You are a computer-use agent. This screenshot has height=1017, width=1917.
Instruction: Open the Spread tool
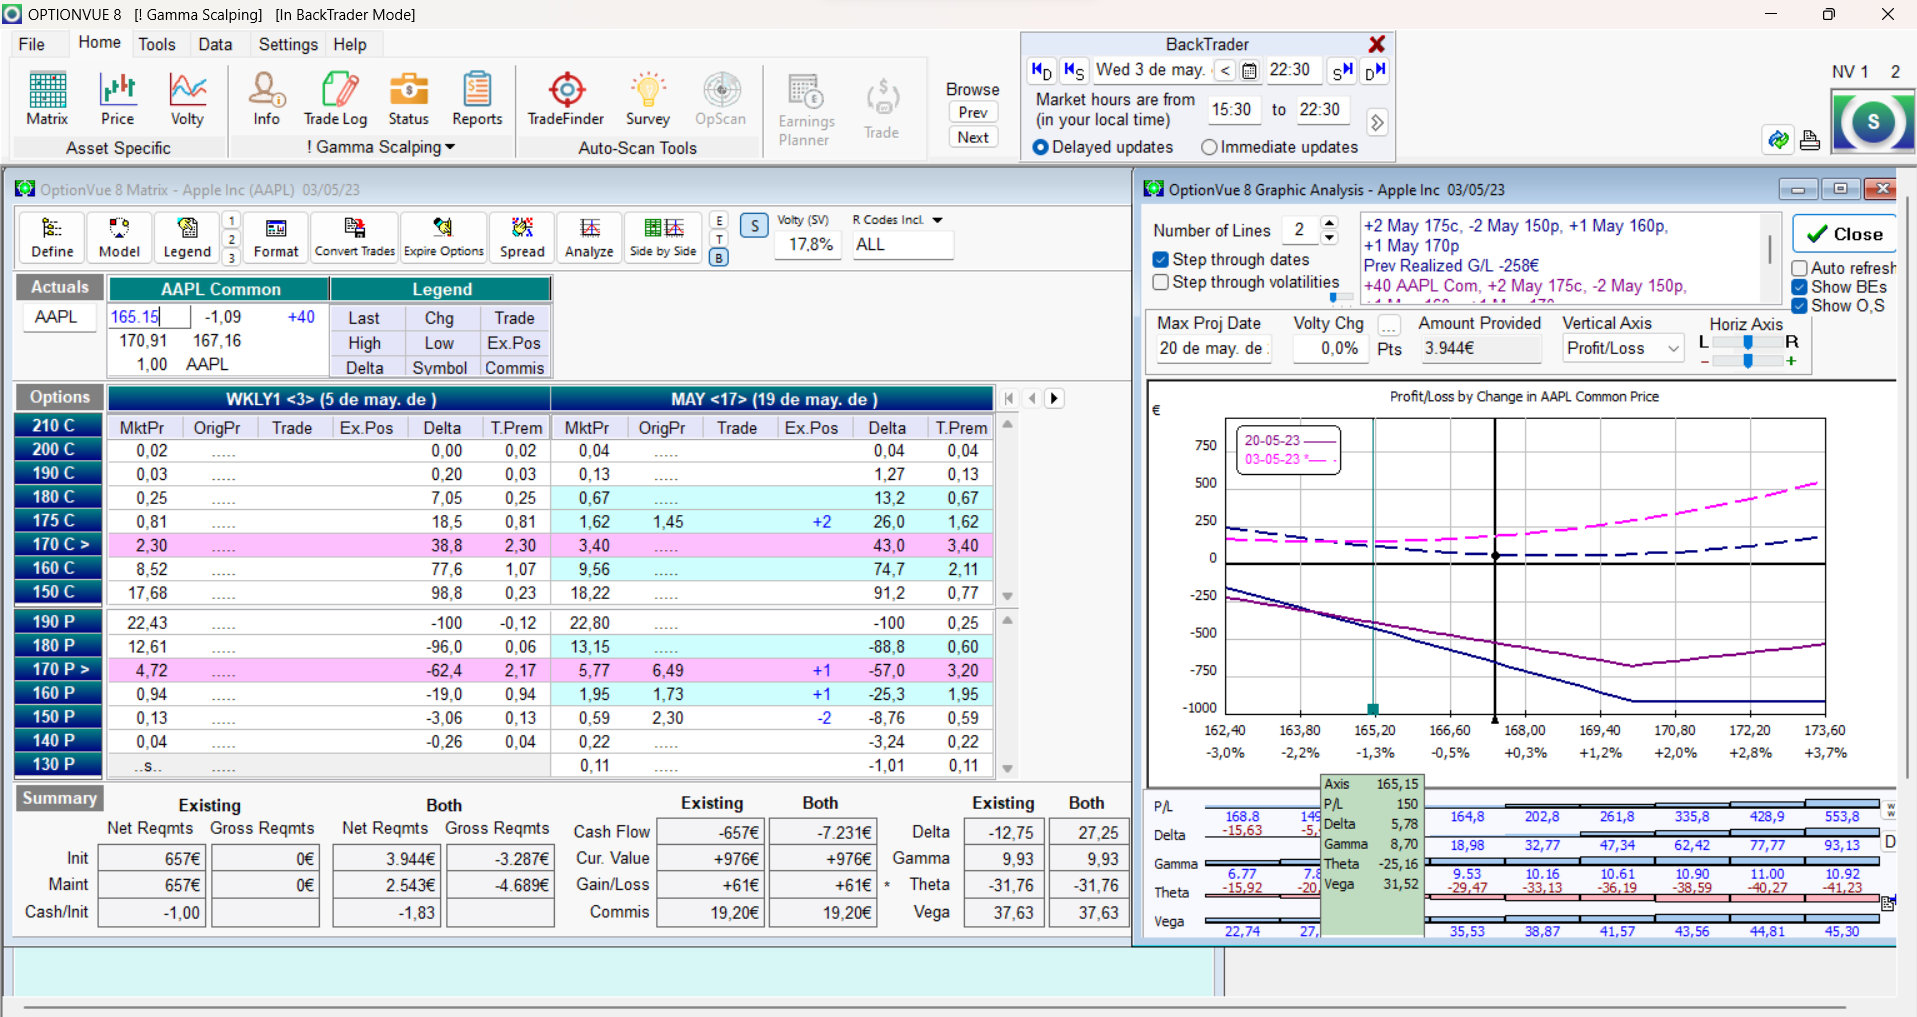coord(522,238)
